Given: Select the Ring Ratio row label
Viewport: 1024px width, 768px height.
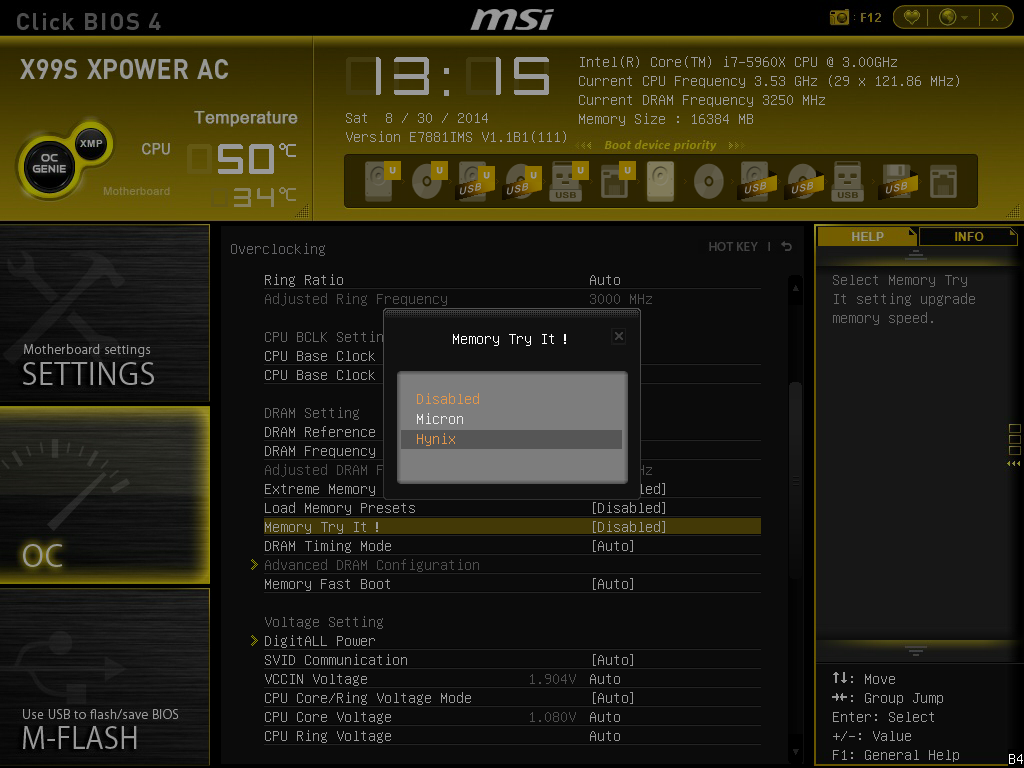Looking at the screenshot, I should point(304,280).
